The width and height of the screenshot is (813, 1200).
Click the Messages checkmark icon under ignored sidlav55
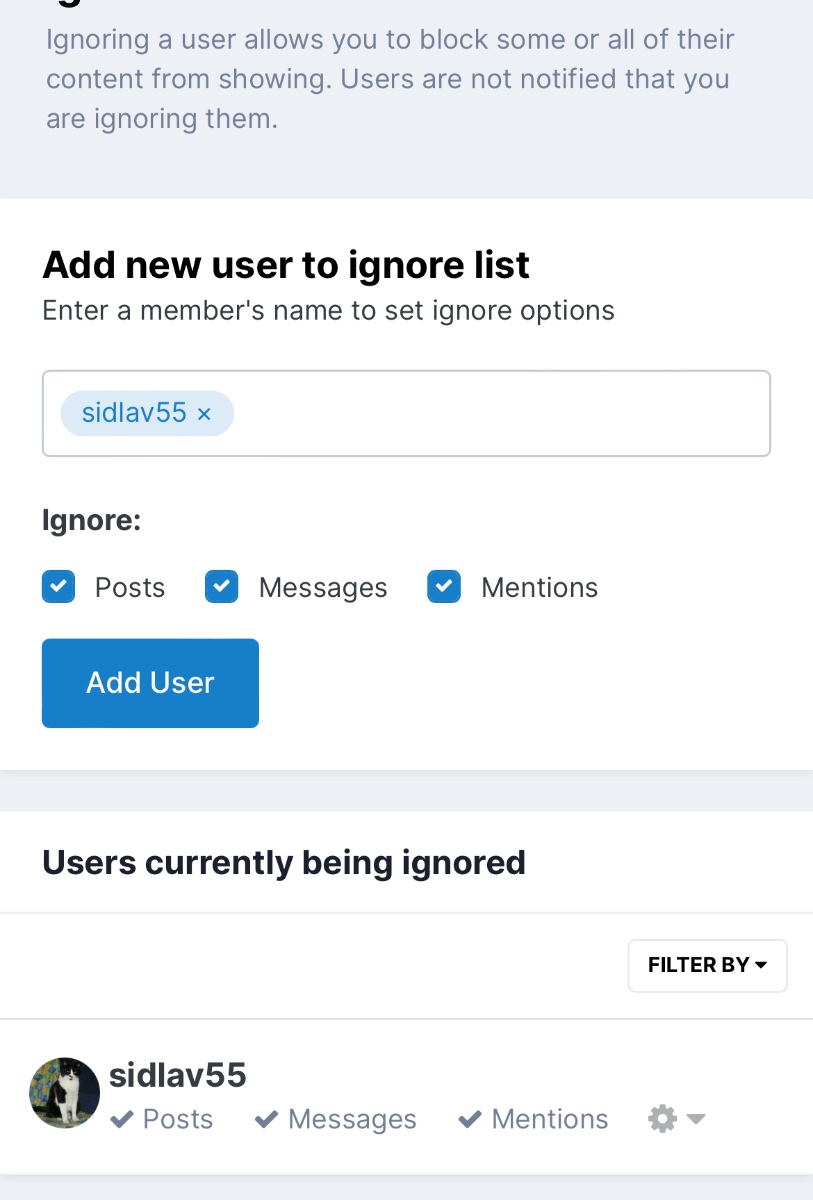(x=266, y=1119)
